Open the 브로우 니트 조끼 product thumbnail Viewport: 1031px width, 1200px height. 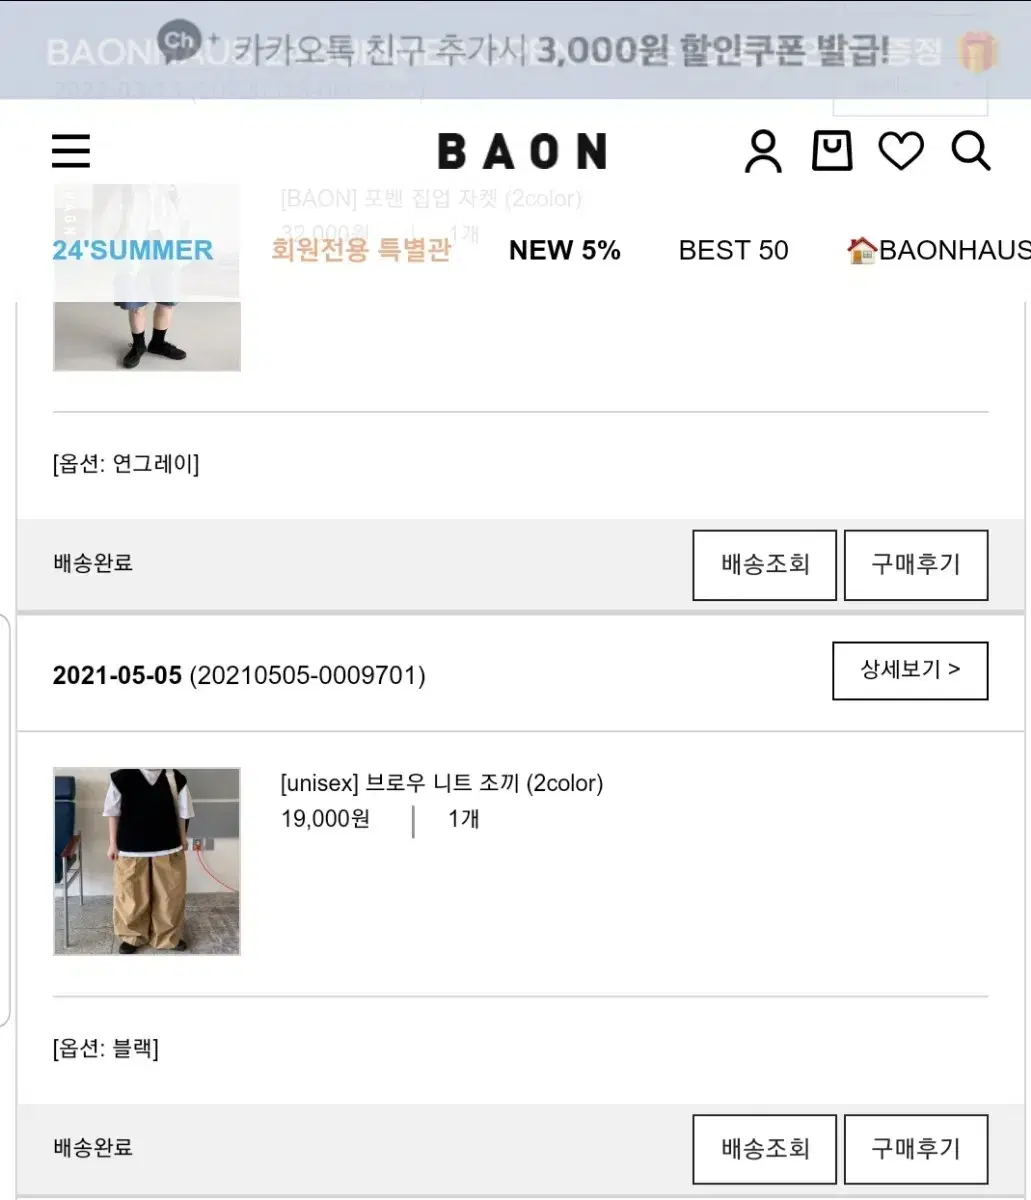[x=147, y=861]
